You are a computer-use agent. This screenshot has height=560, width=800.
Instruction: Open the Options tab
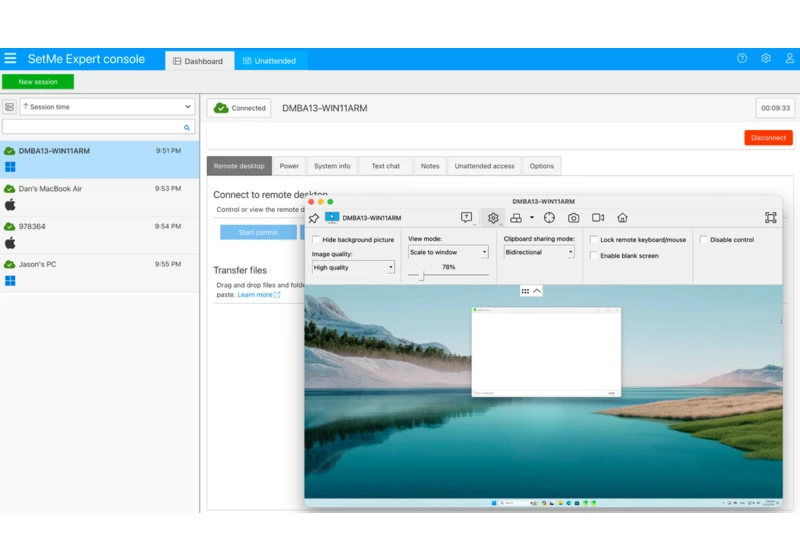542,166
